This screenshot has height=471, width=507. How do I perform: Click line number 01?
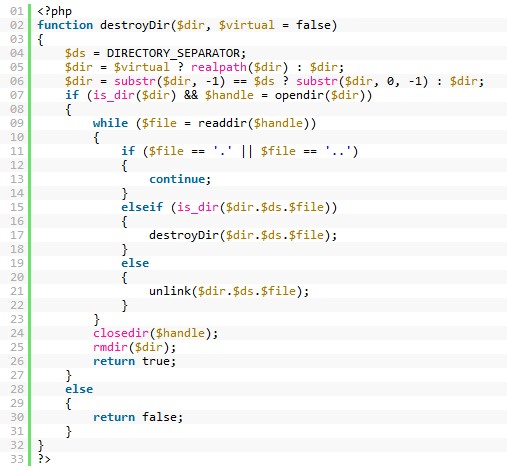(17, 12)
